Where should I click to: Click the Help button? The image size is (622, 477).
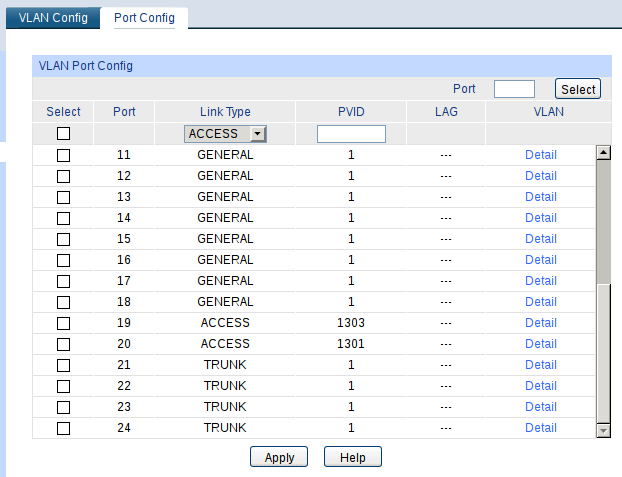(x=353, y=457)
